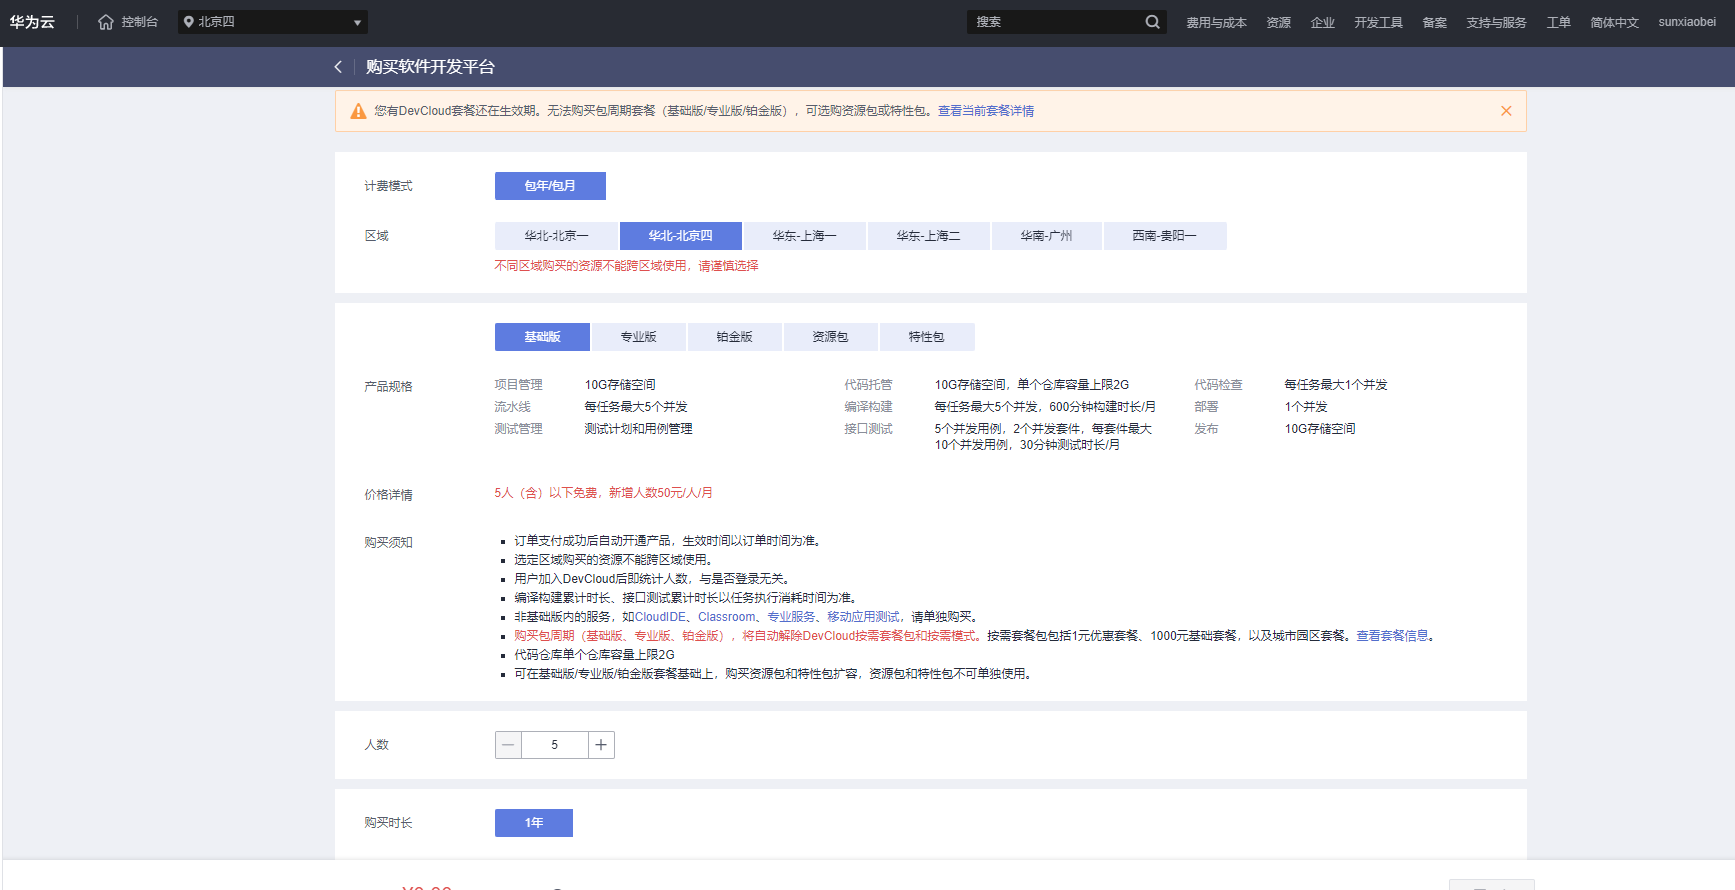The width and height of the screenshot is (1735, 890).
Task: Open the 支持与服务 menu
Action: point(1496,22)
